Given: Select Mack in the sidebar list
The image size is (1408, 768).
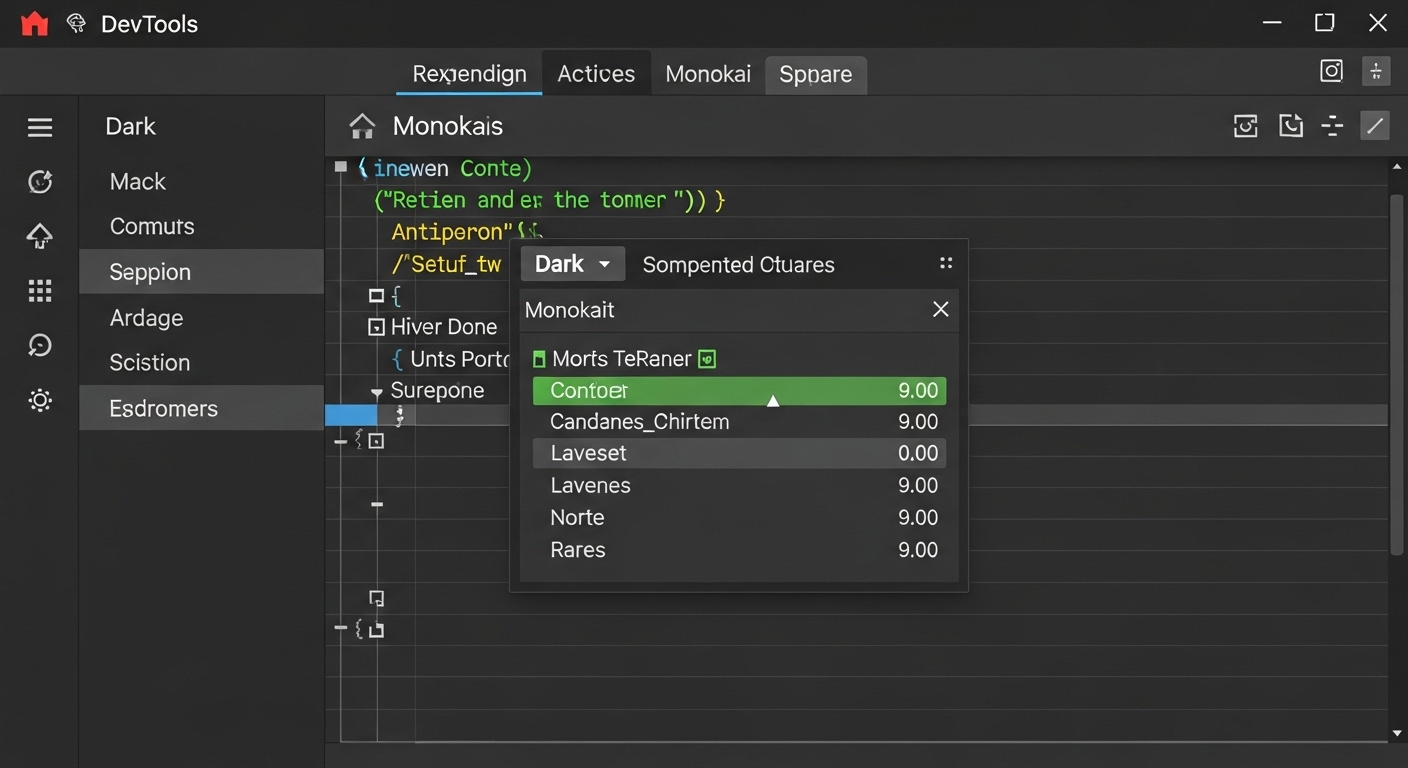Looking at the screenshot, I should 202,181.
